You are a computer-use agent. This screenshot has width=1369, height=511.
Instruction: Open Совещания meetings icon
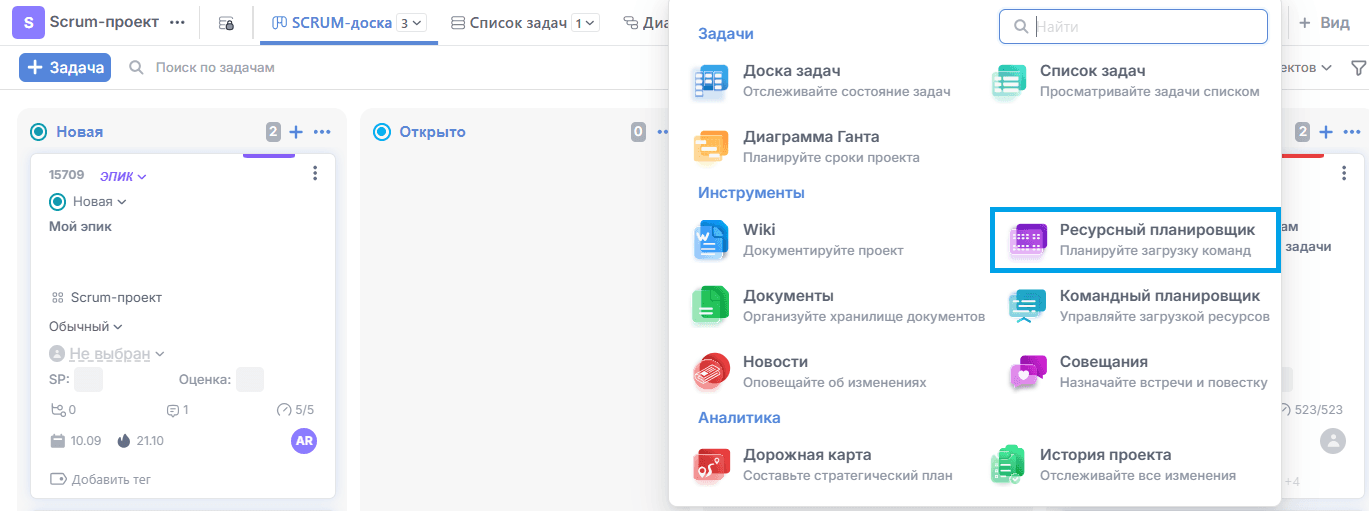(1027, 371)
